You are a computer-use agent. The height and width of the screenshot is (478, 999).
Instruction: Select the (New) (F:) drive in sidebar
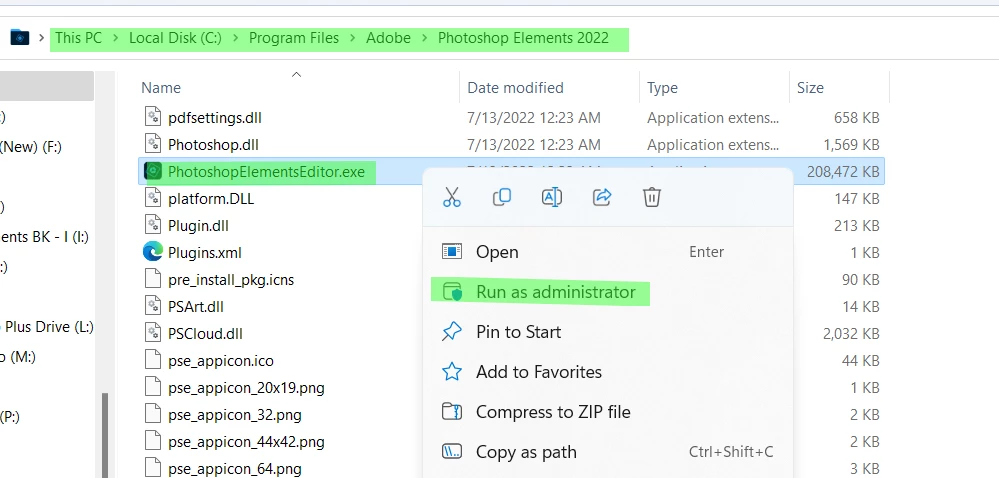31,147
